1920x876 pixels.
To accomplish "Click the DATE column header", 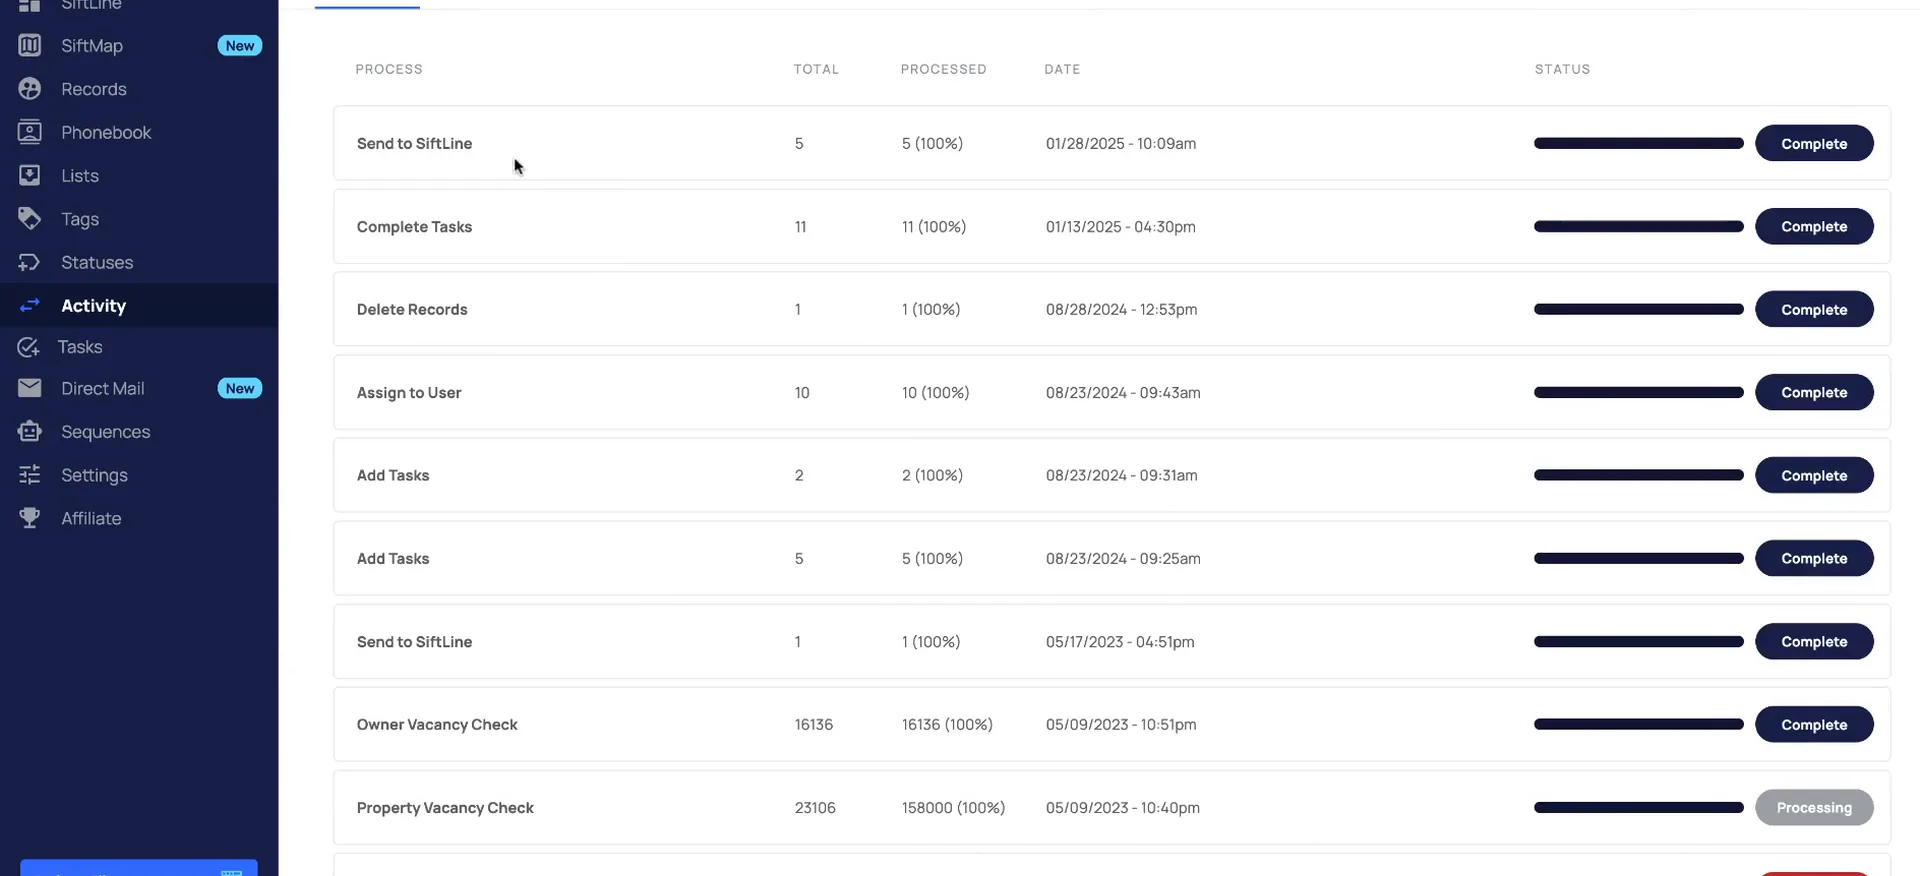I will pos(1062,69).
